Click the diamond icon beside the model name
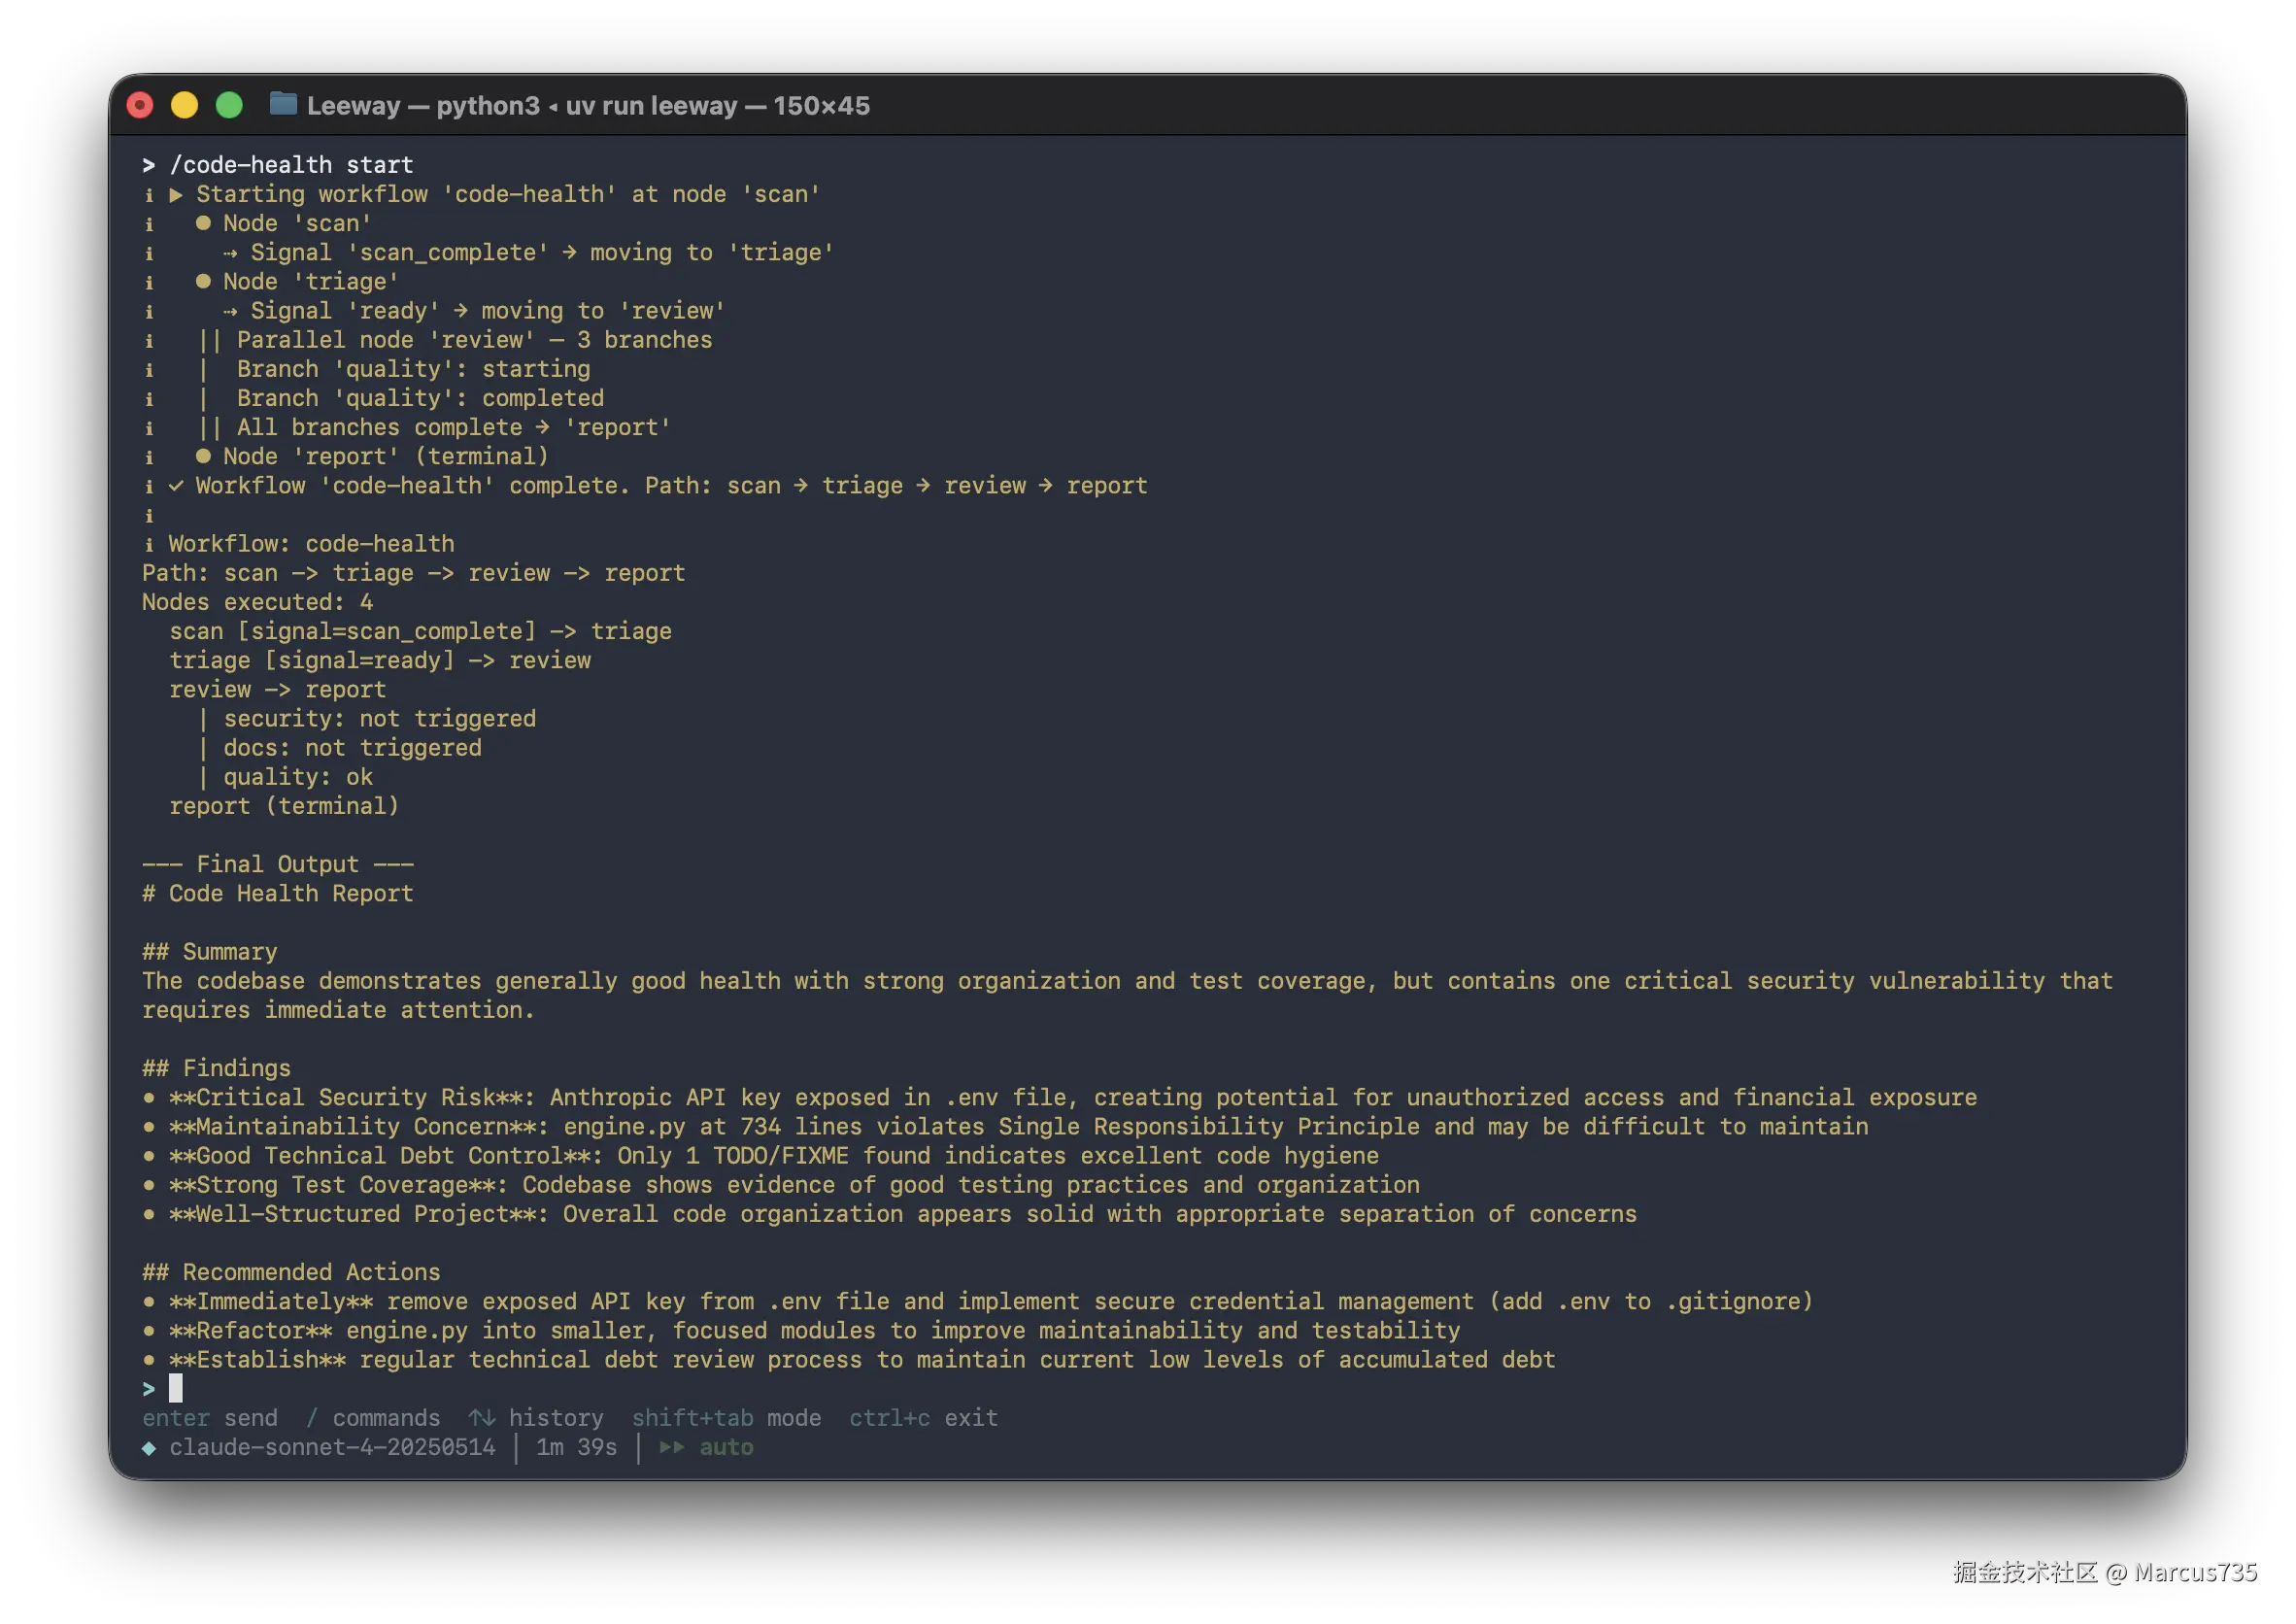2296x1624 pixels. tap(150, 1447)
